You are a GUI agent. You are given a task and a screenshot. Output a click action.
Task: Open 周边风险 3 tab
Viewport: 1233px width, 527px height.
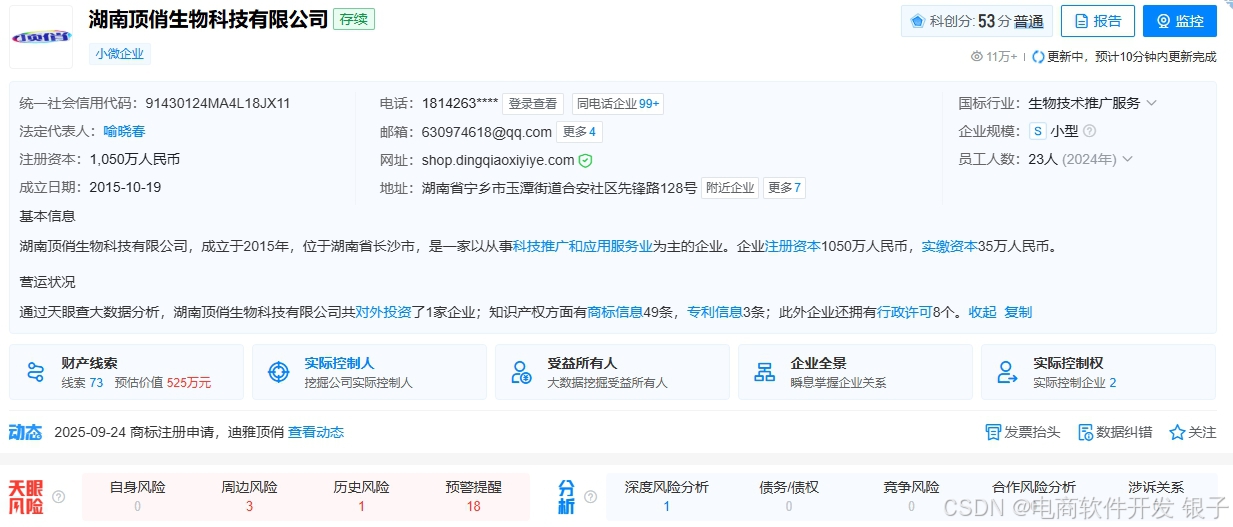coord(249,496)
